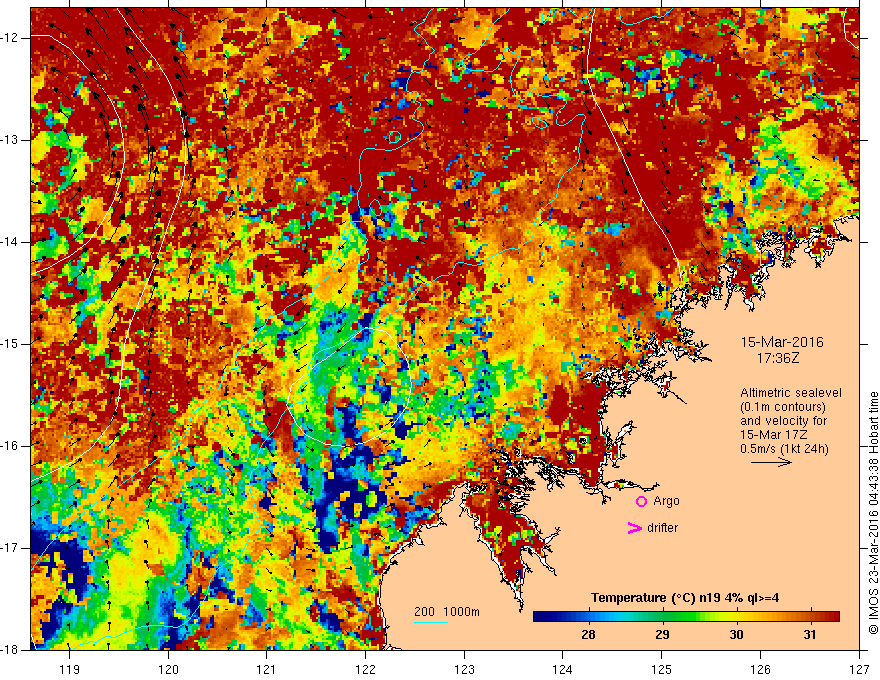Click longitude axis label '126'
This screenshot has width=880, height=680.
(x=760, y=670)
